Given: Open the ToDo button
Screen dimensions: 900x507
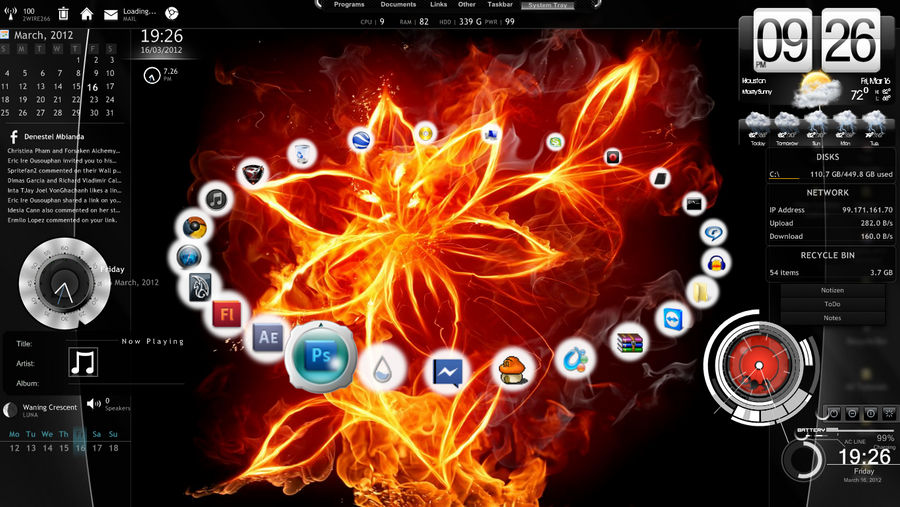Looking at the screenshot, I should pyautogui.click(x=832, y=304).
